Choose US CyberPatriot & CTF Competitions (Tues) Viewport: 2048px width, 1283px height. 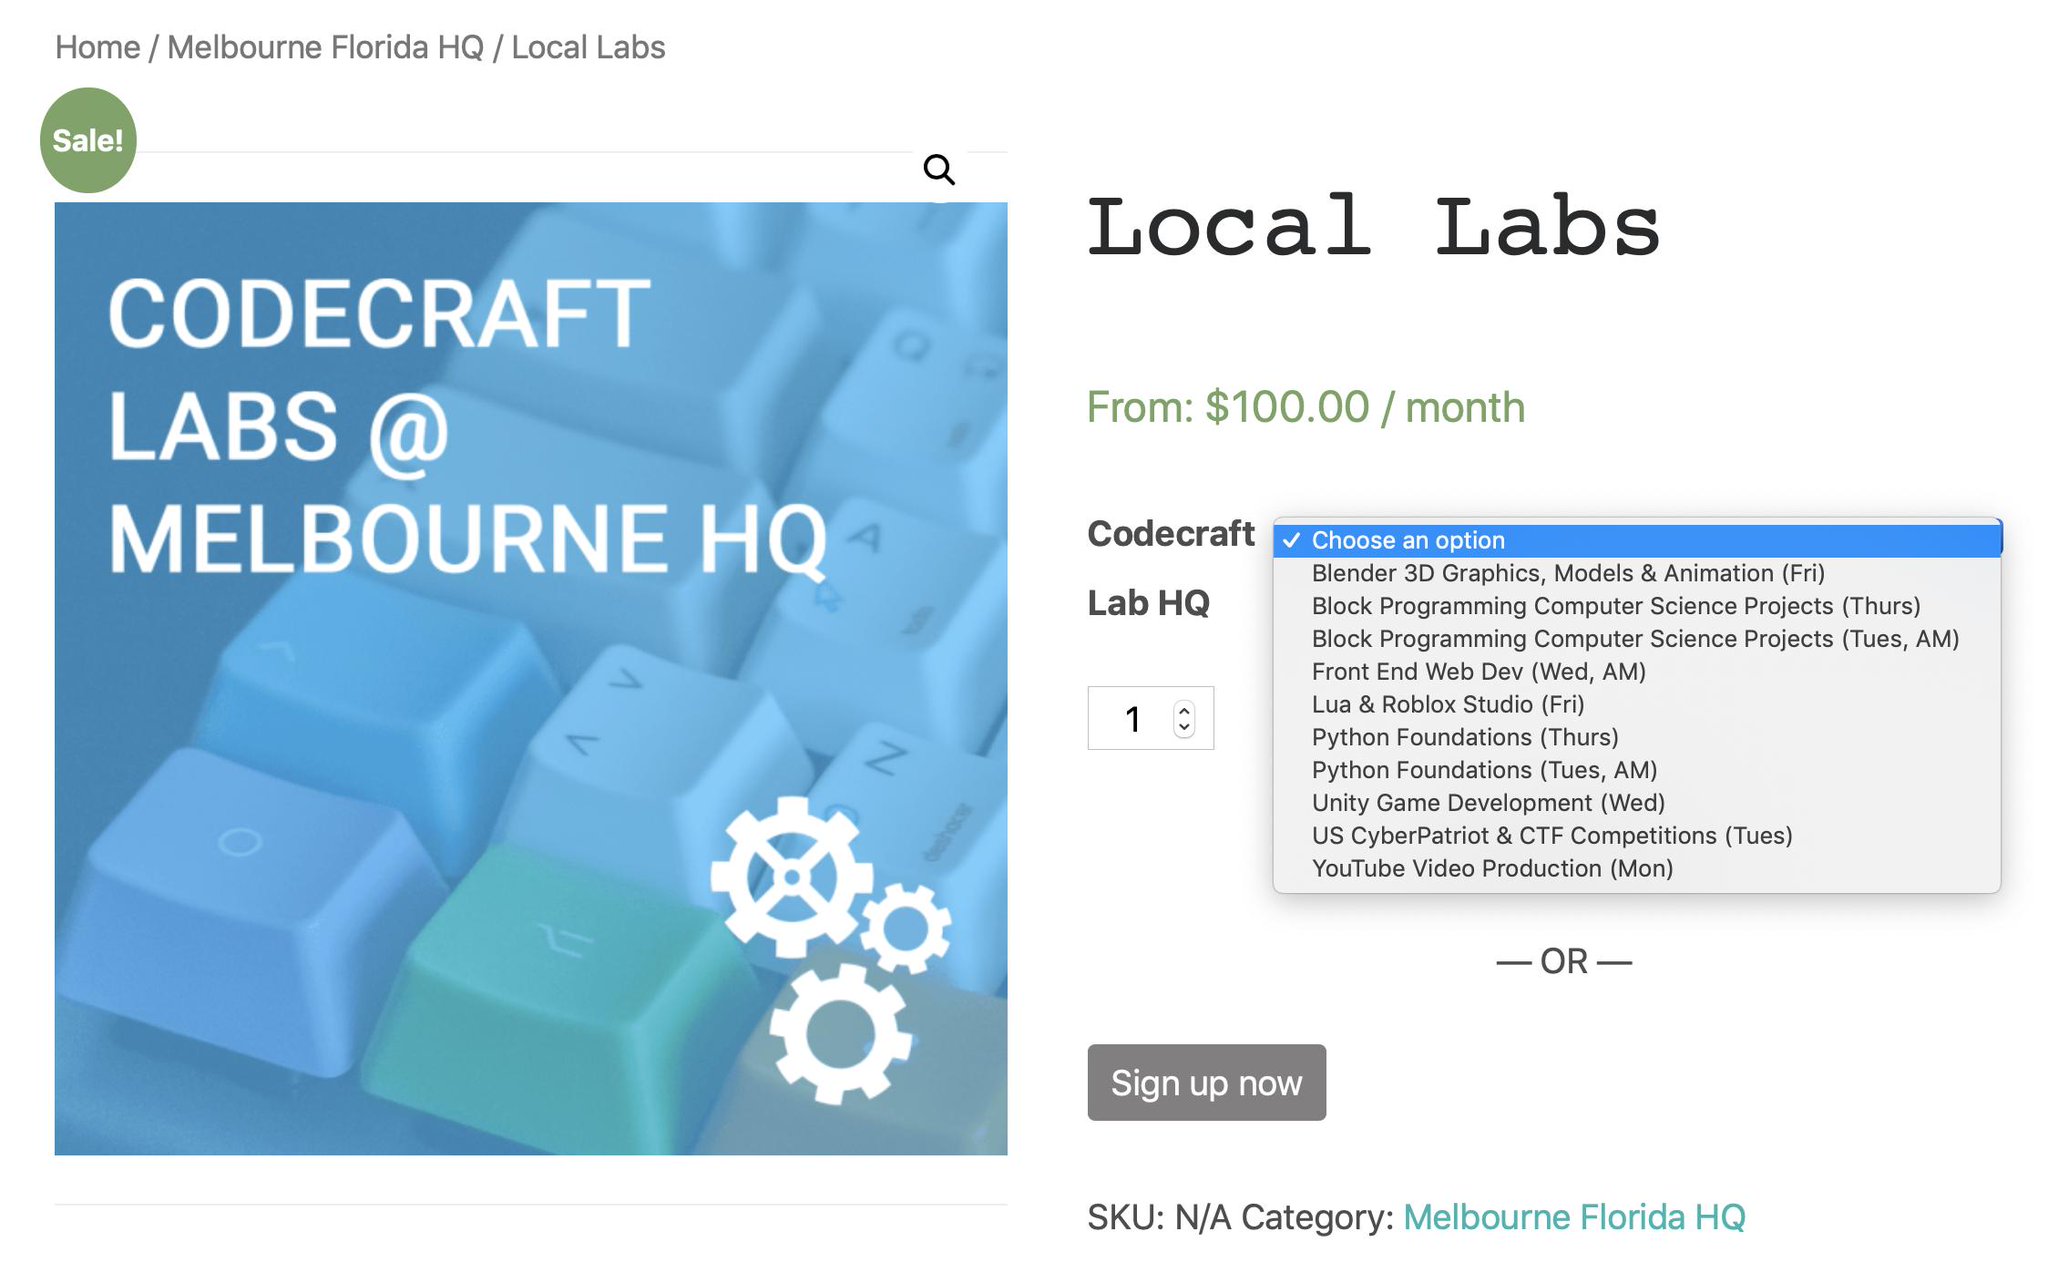click(x=1551, y=836)
